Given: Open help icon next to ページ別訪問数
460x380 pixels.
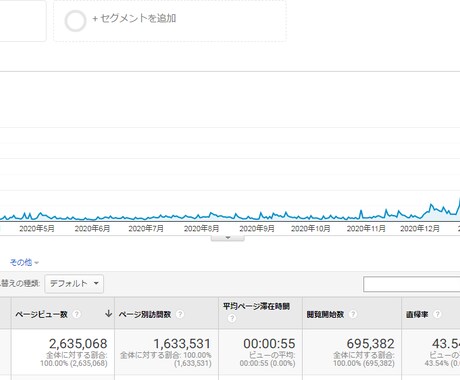Looking at the screenshot, I should tap(180, 314).
